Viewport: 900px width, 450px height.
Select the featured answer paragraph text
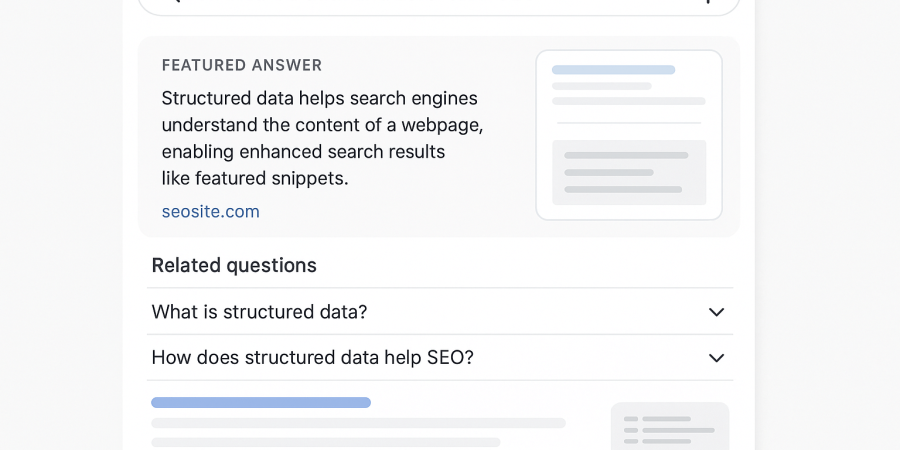click(x=322, y=138)
